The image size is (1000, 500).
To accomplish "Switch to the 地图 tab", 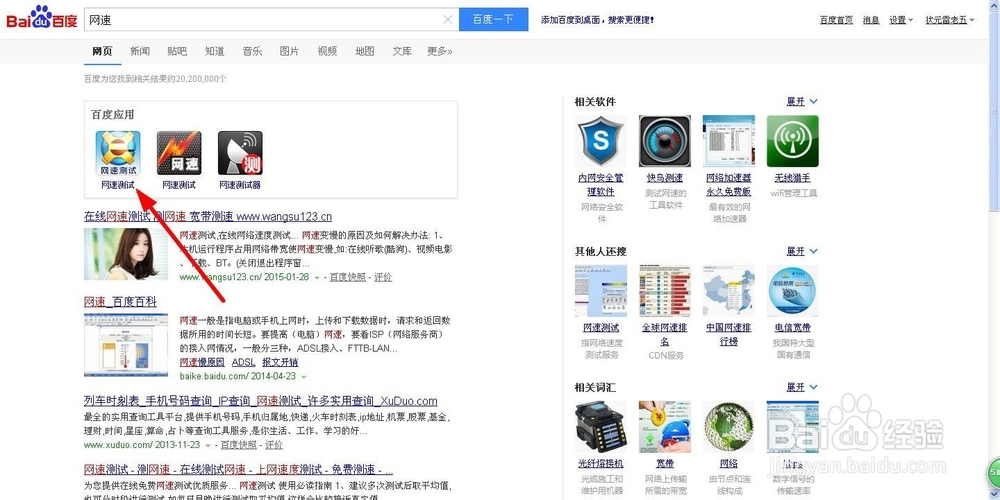I will [x=365, y=51].
